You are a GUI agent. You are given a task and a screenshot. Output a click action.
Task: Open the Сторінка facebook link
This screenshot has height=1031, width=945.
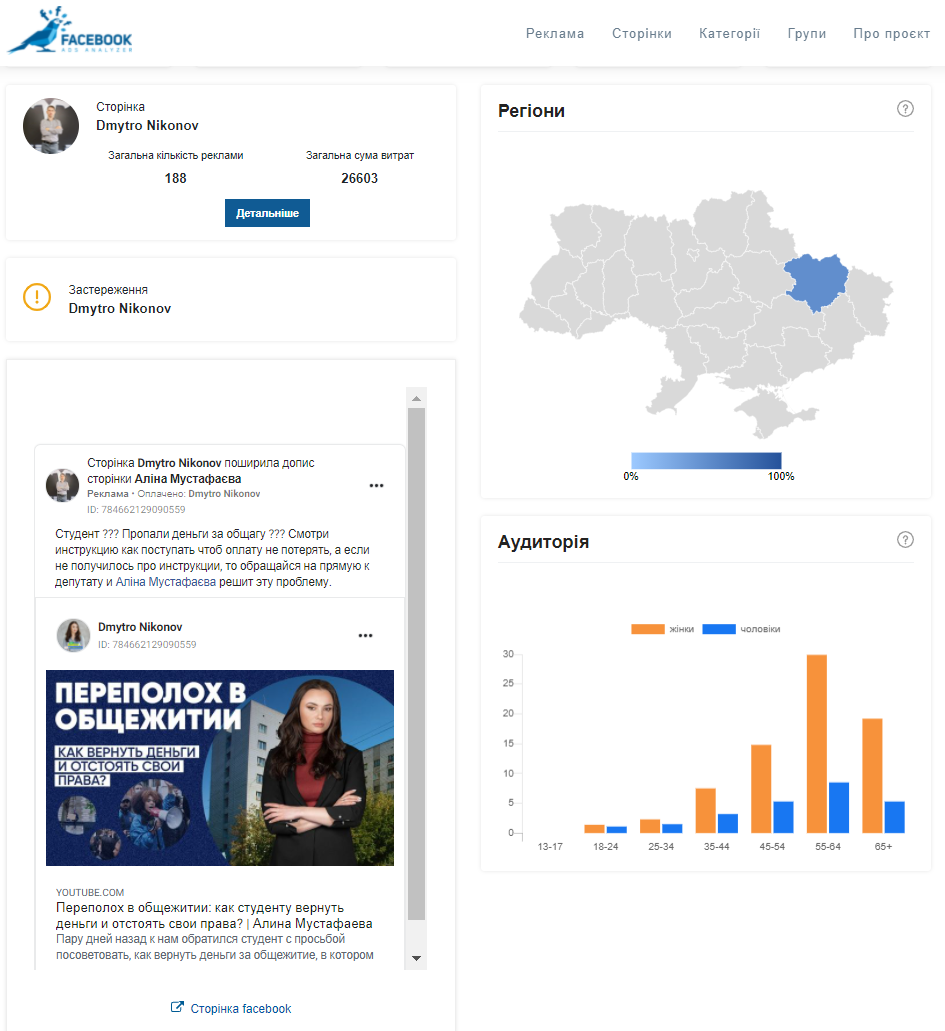click(240, 1008)
